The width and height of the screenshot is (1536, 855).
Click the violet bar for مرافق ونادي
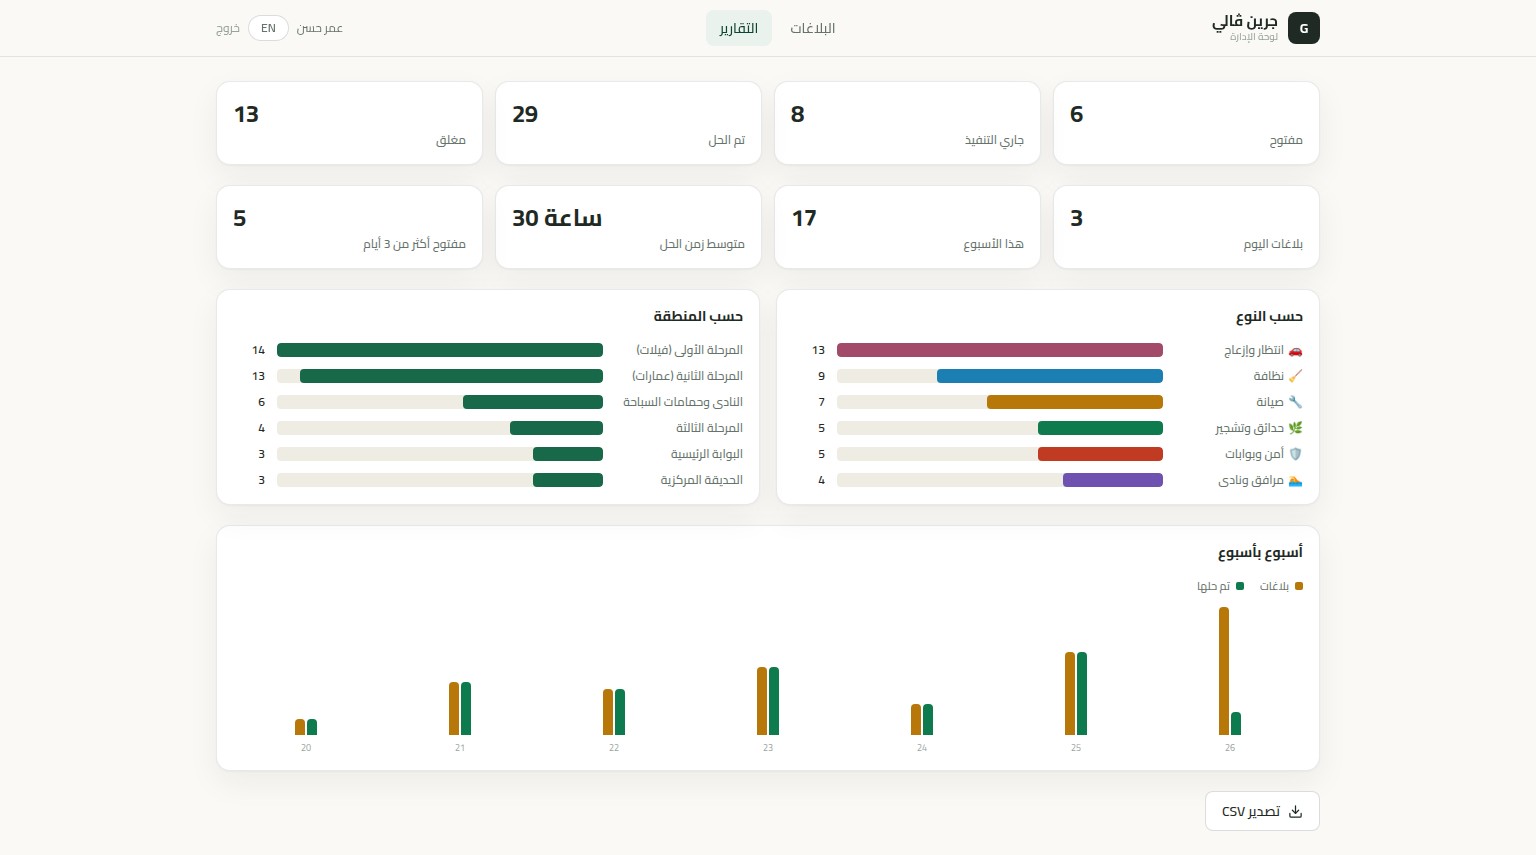click(1113, 480)
